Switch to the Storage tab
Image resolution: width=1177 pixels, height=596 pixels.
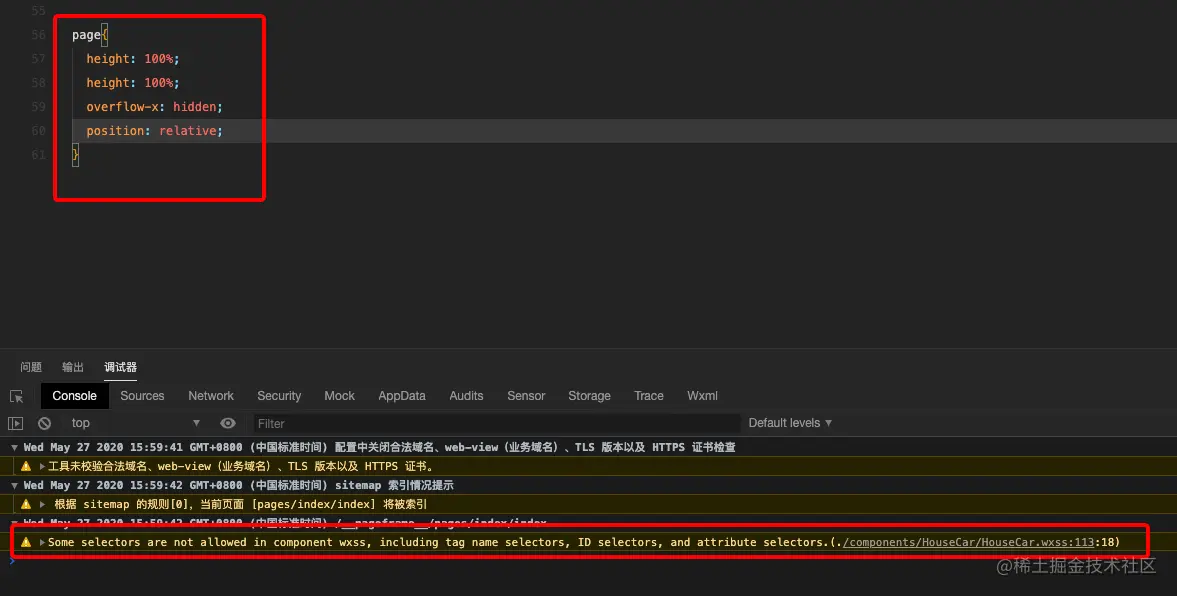[x=589, y=396]
